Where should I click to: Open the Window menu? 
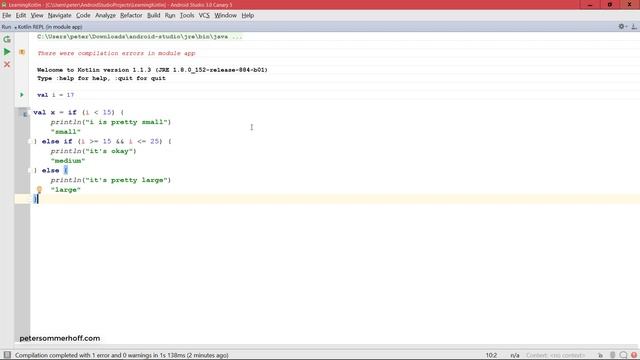pos(225,16)
